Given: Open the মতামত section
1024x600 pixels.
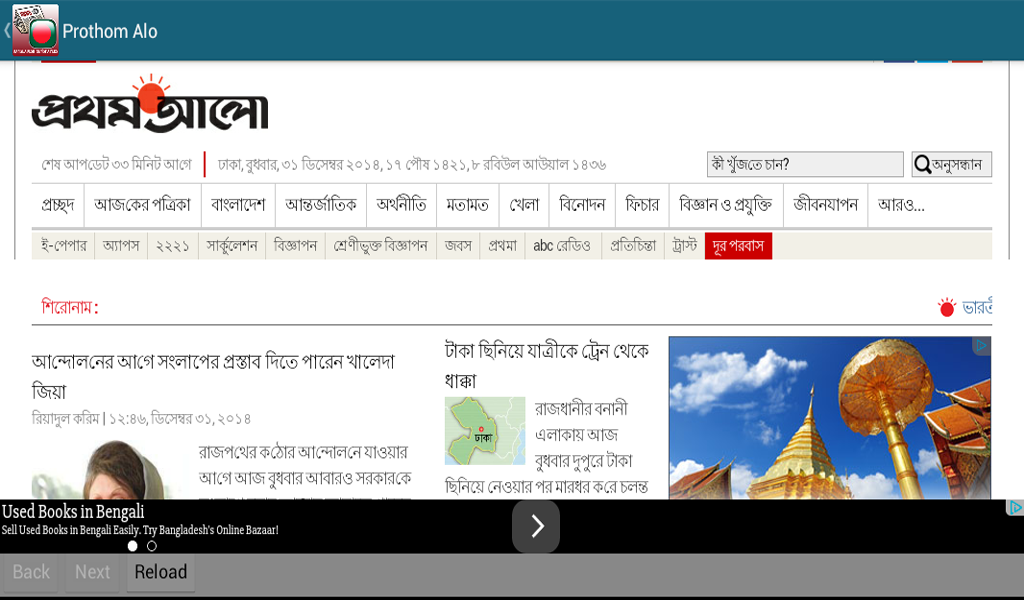Looking at the screenshot, I should click(468, 205).
